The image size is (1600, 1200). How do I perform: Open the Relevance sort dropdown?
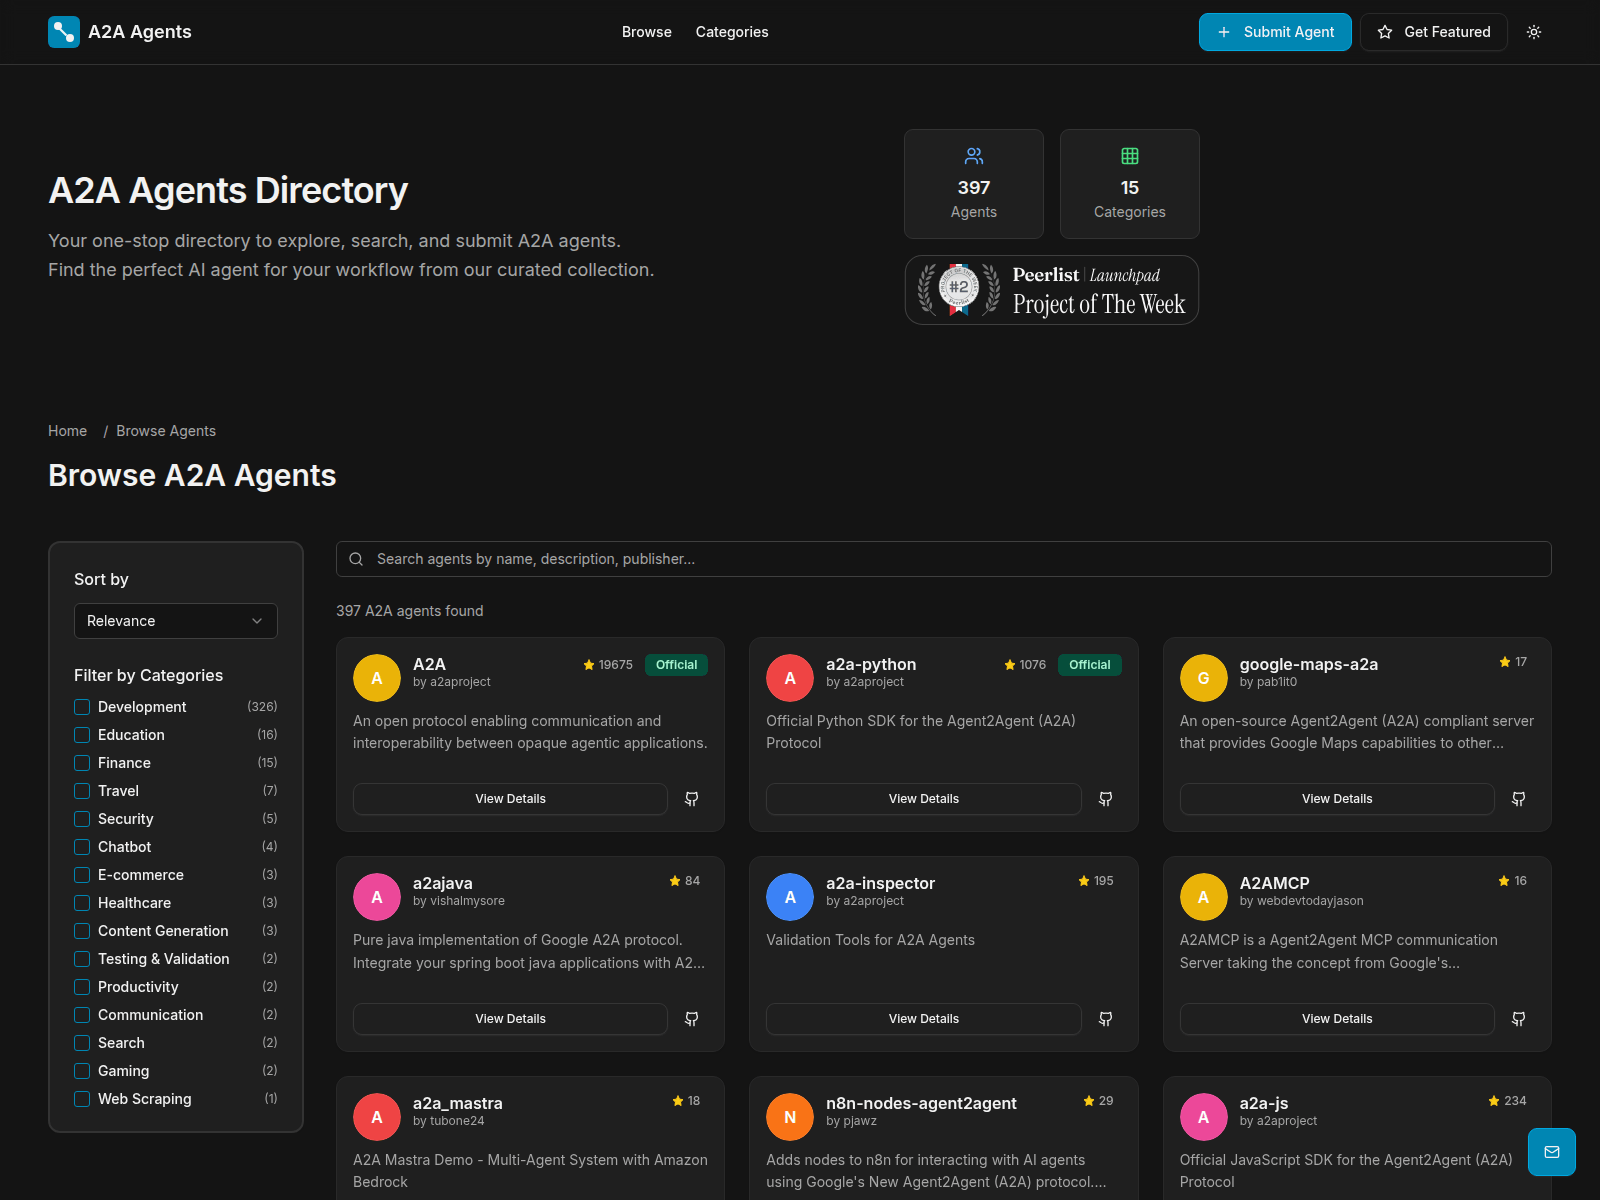pos(175,620)
